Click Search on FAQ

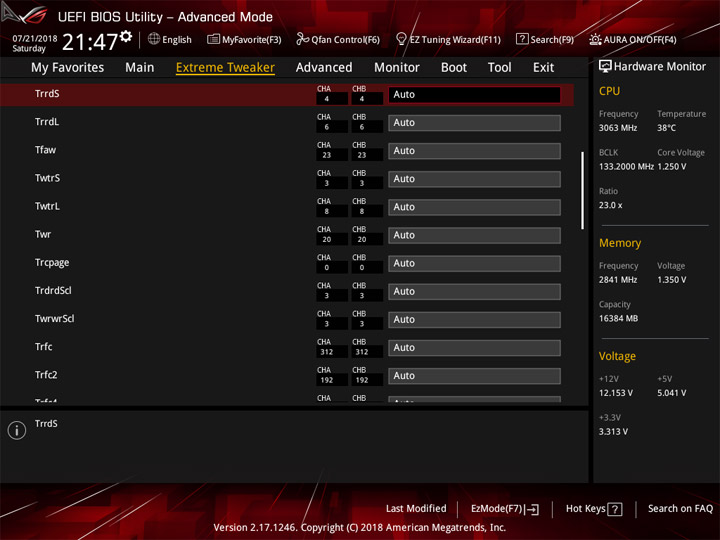(x=680, y=508)
